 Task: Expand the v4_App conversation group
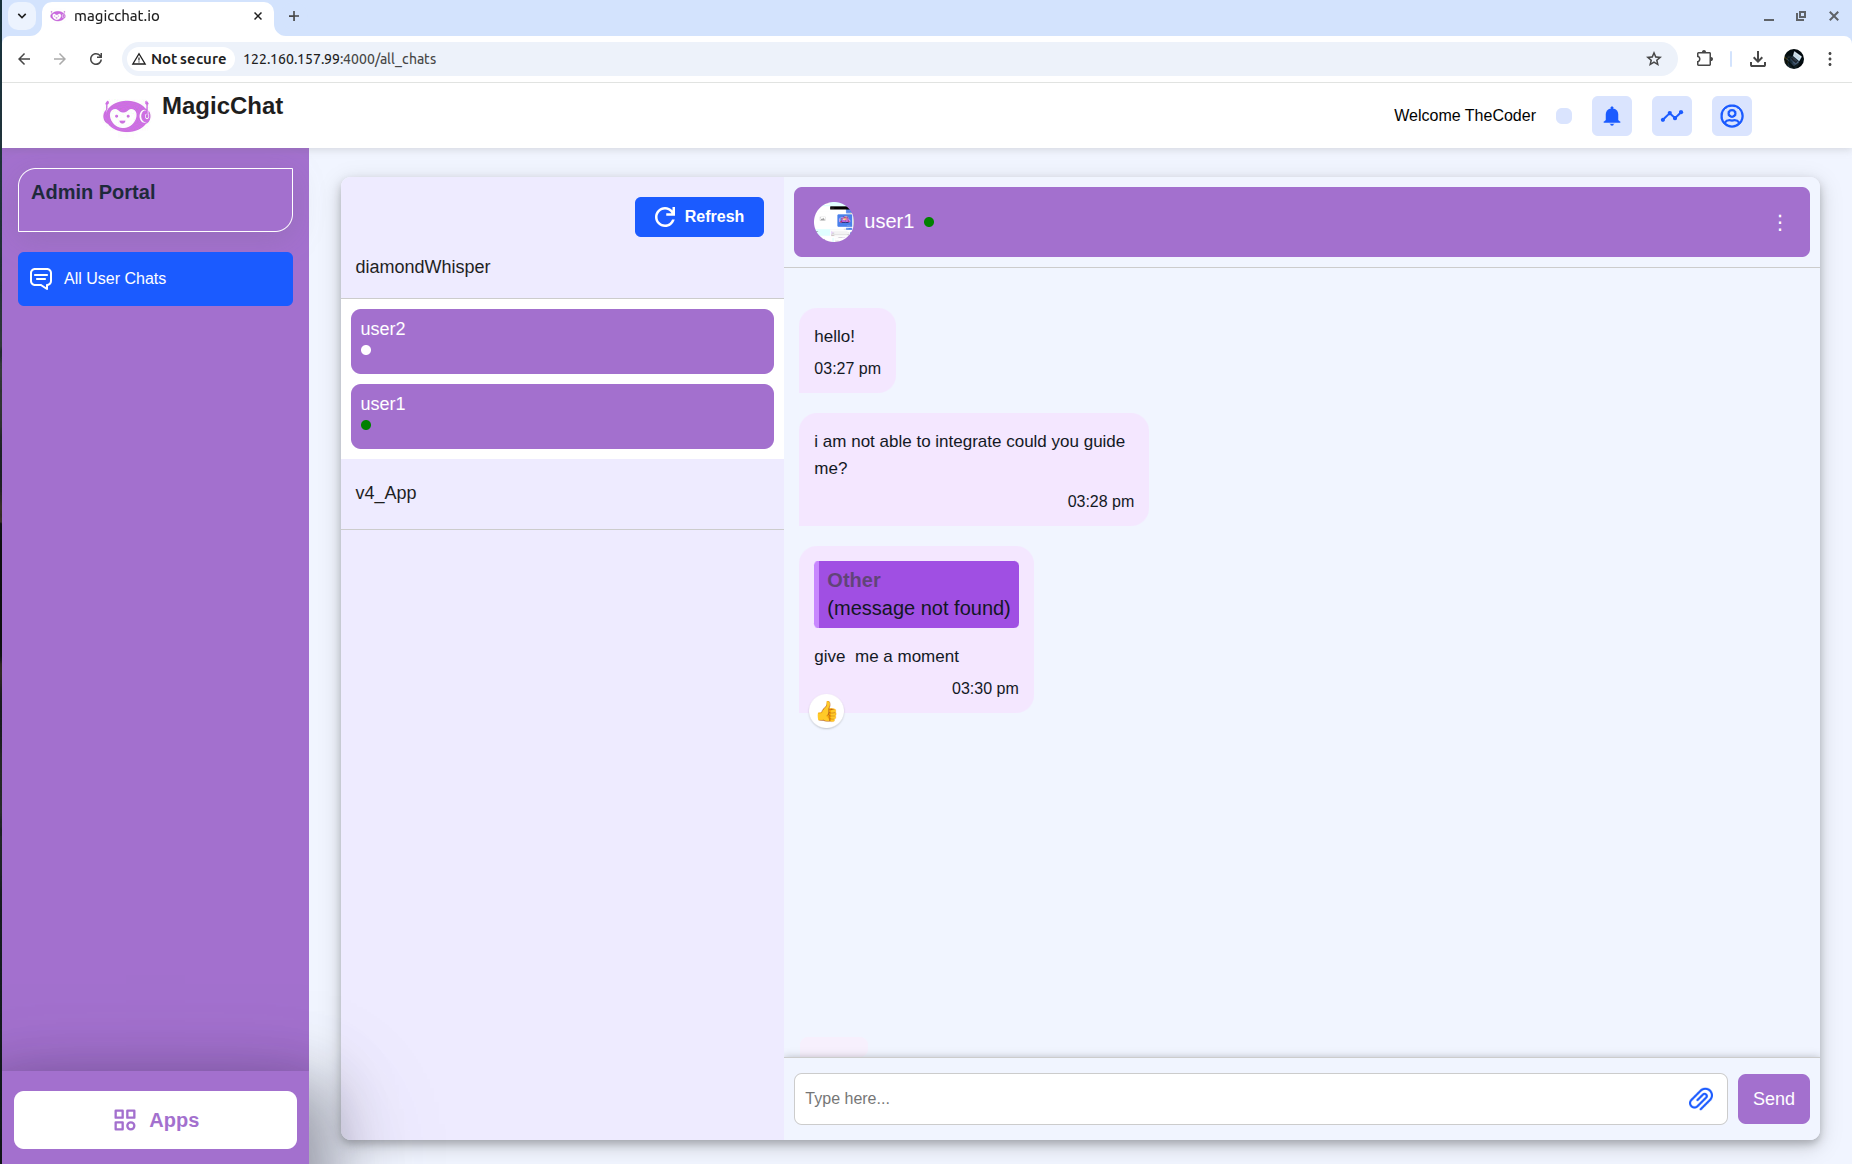388,493
